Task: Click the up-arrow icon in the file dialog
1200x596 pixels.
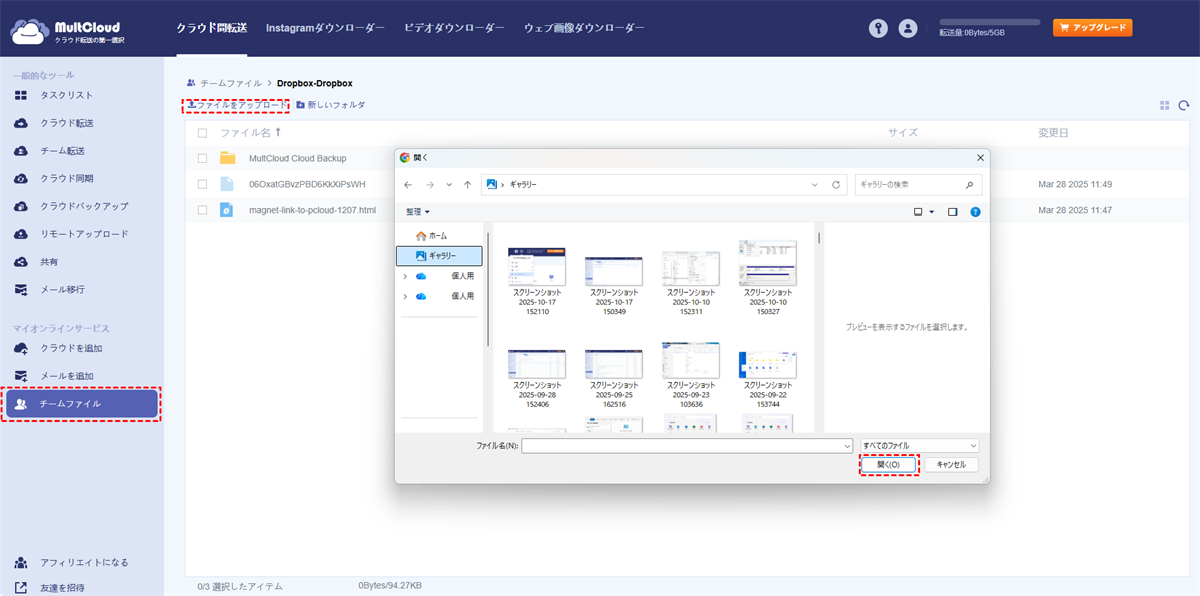Action: [x=468, y=185]
